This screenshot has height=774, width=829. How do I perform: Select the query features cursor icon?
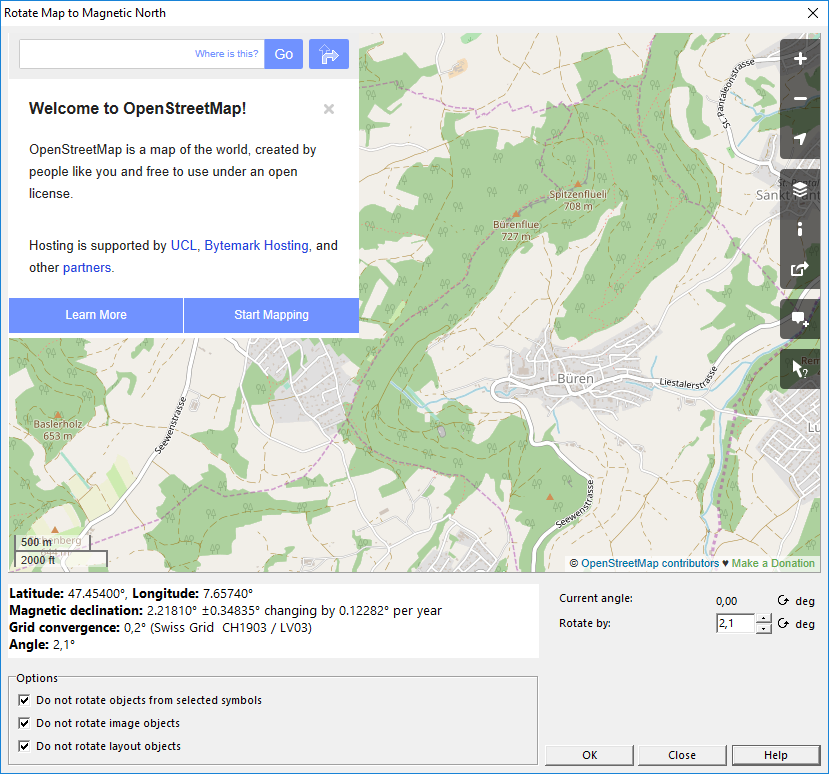[800, 369]
